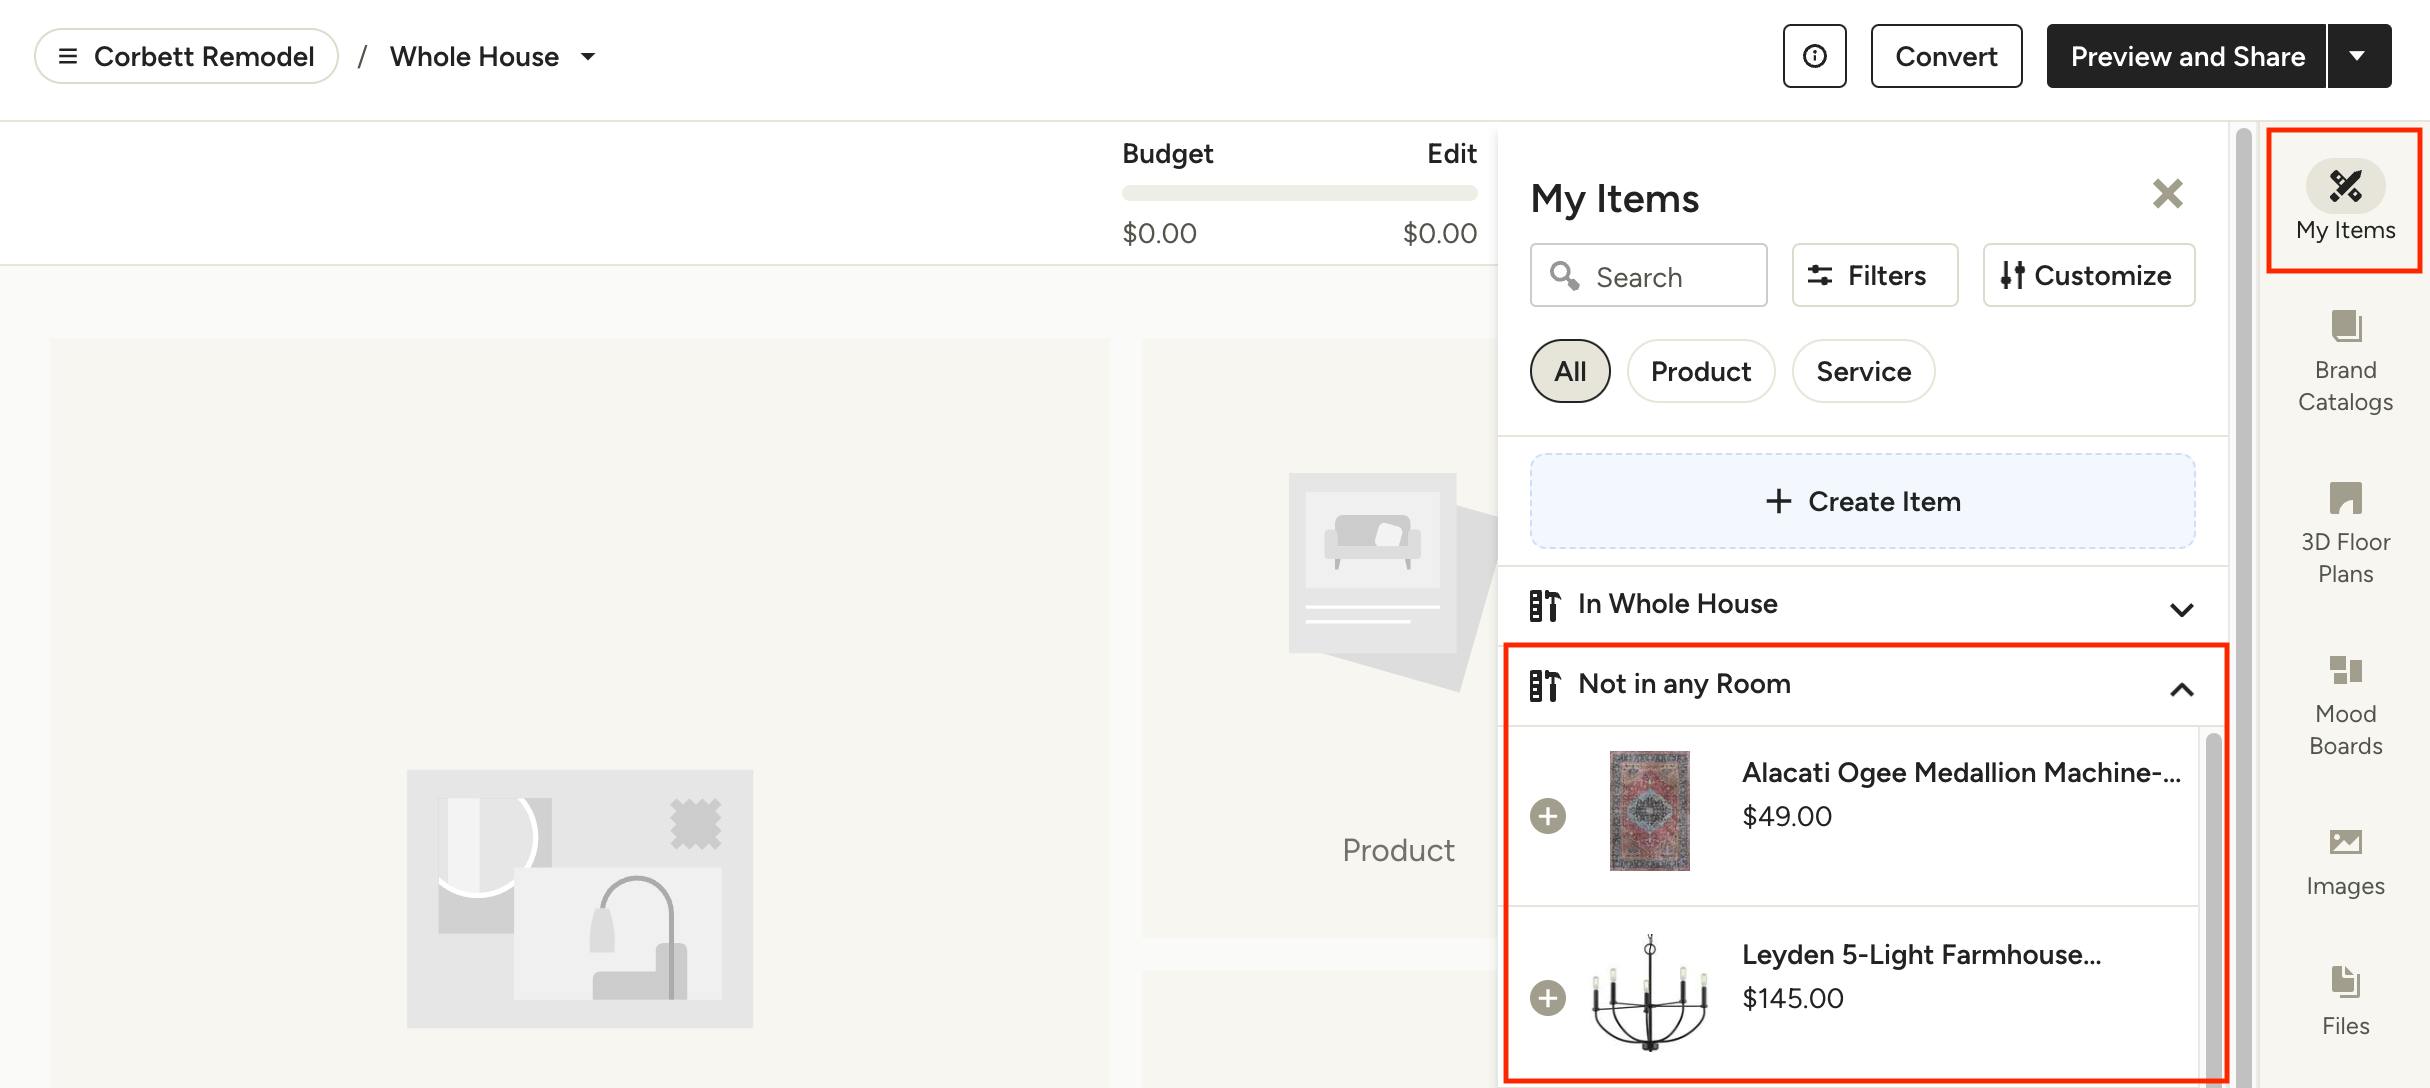Open the Whole House room dropdown
Viewport: 2430px width, 1088px height.
[x=492, y=56]
